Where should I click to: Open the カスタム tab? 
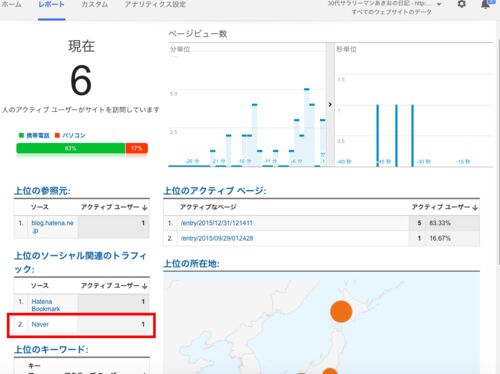[95, 4]
